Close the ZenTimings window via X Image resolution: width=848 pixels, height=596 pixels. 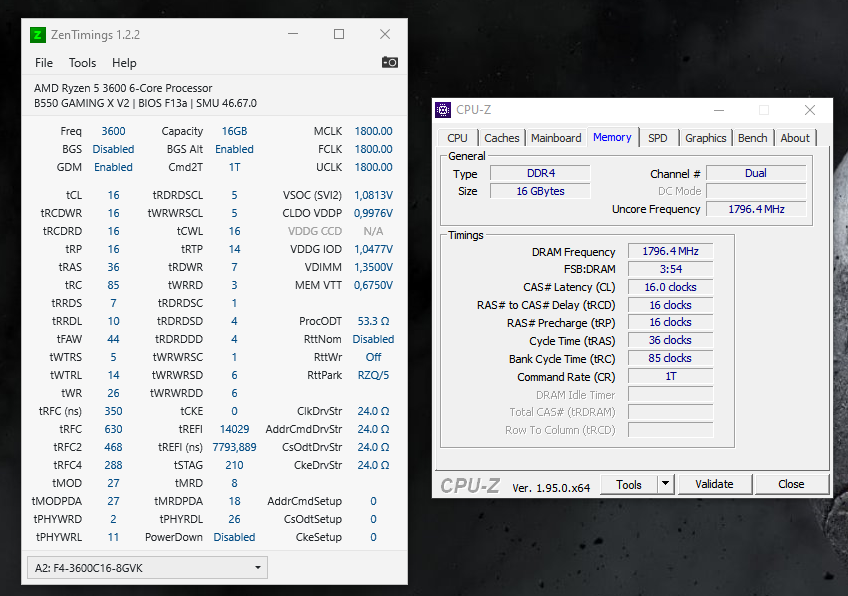click(385, 34)
